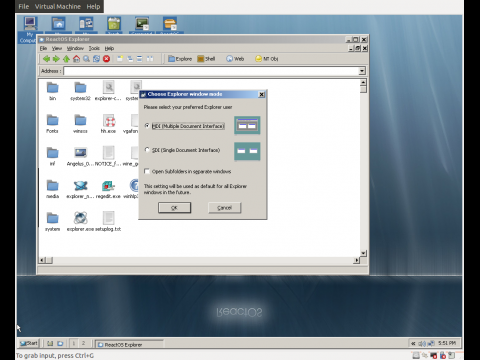Click the Home icon in Explorer toolbar
This screenshot has height=360, width=480.
pos(76,59)
